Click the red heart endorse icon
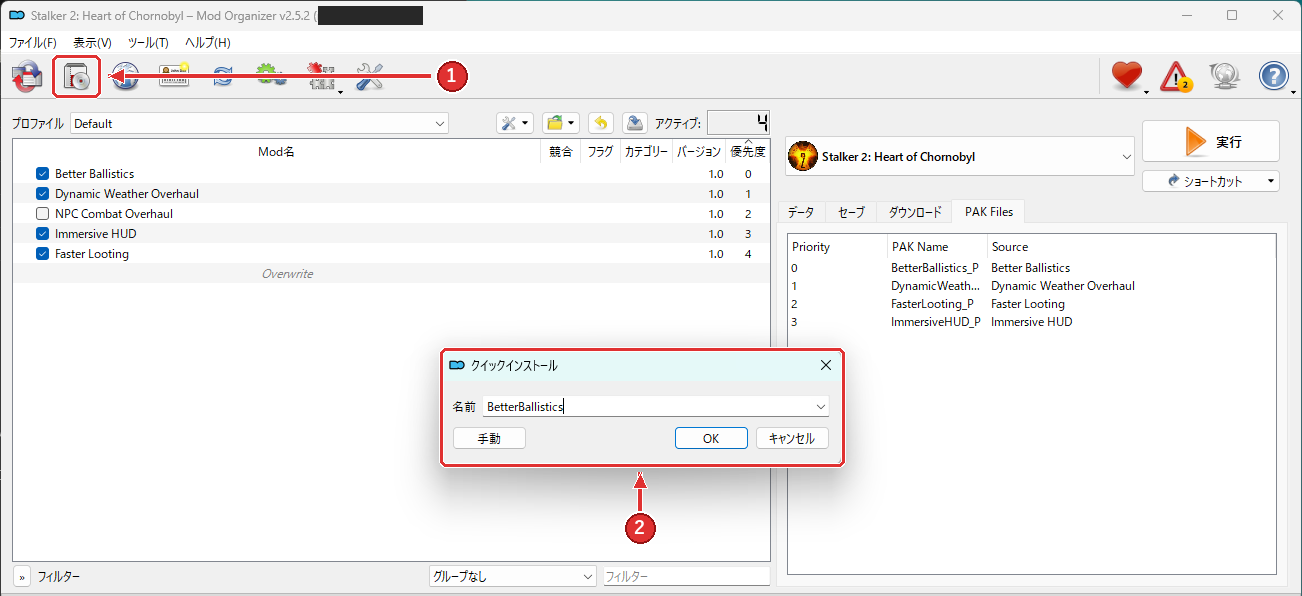Screen dimensions: 1302x596 click(x=1127, y=77)
